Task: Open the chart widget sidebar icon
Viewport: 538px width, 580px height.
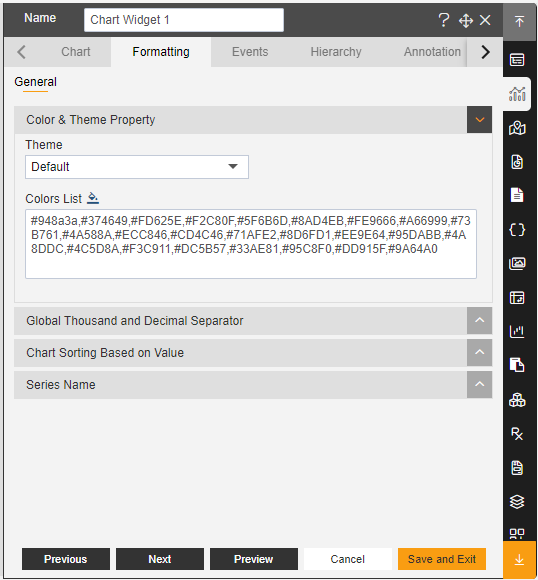Action: (x=517, y=94)
